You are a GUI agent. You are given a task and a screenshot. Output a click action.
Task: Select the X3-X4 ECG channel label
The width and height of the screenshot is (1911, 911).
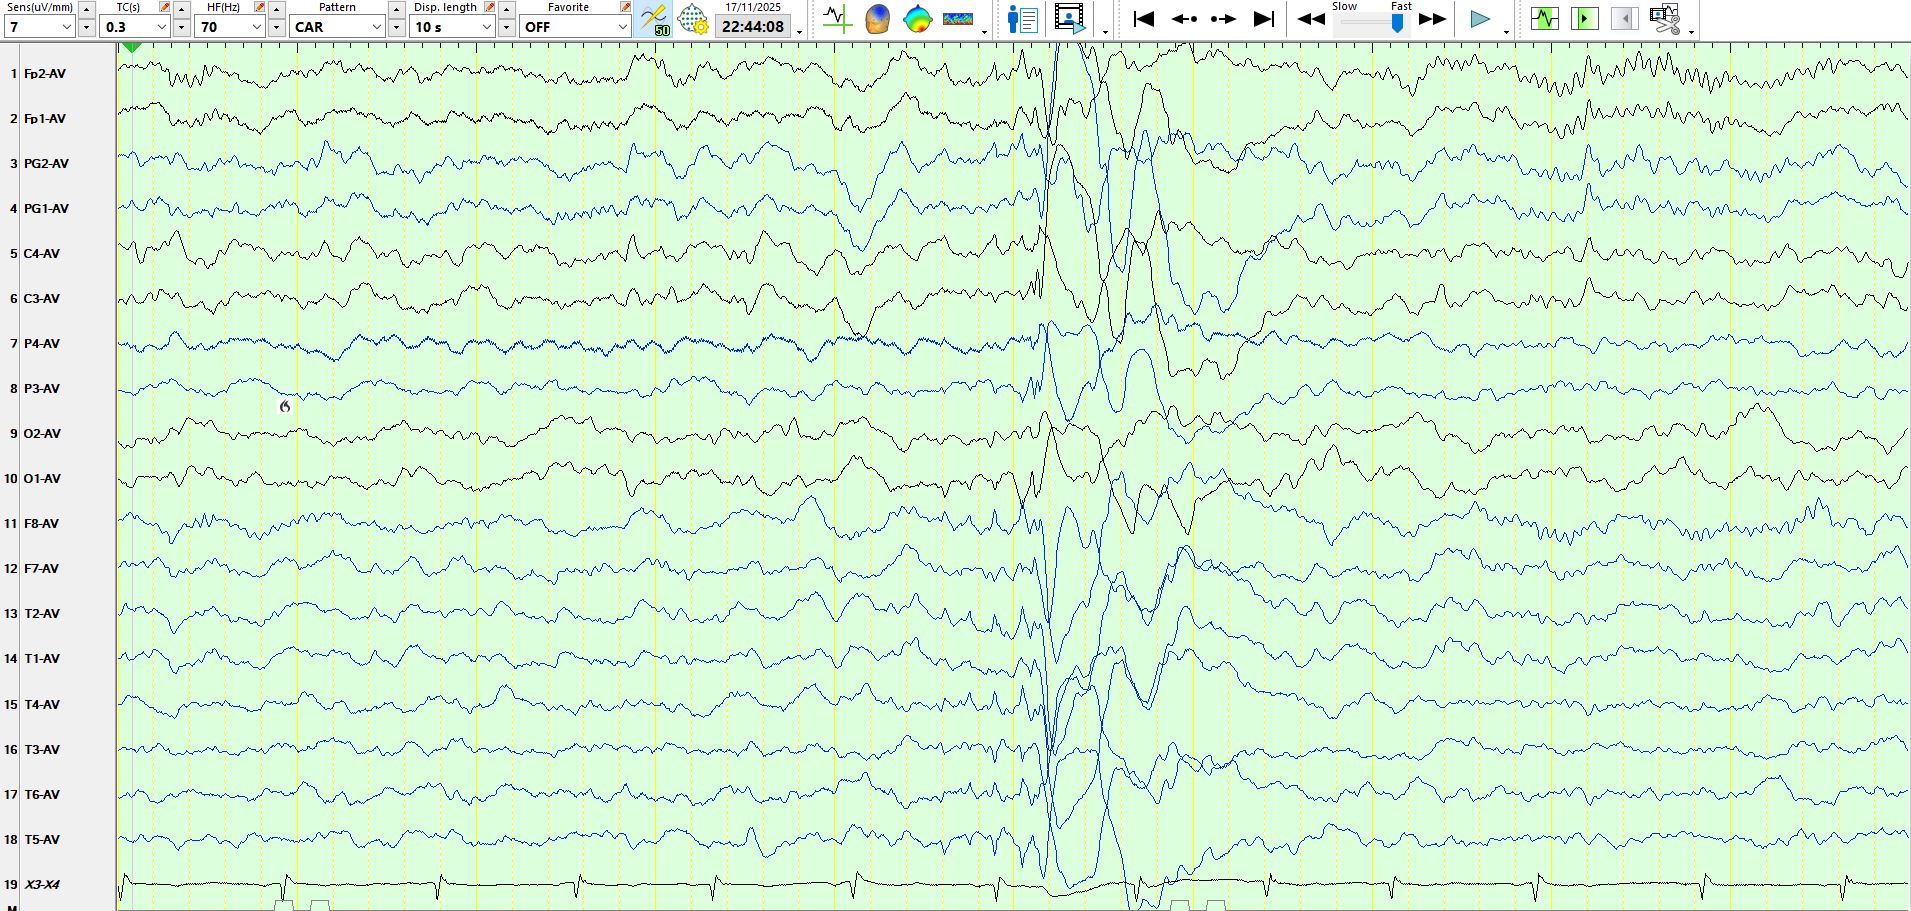point(42,884)
